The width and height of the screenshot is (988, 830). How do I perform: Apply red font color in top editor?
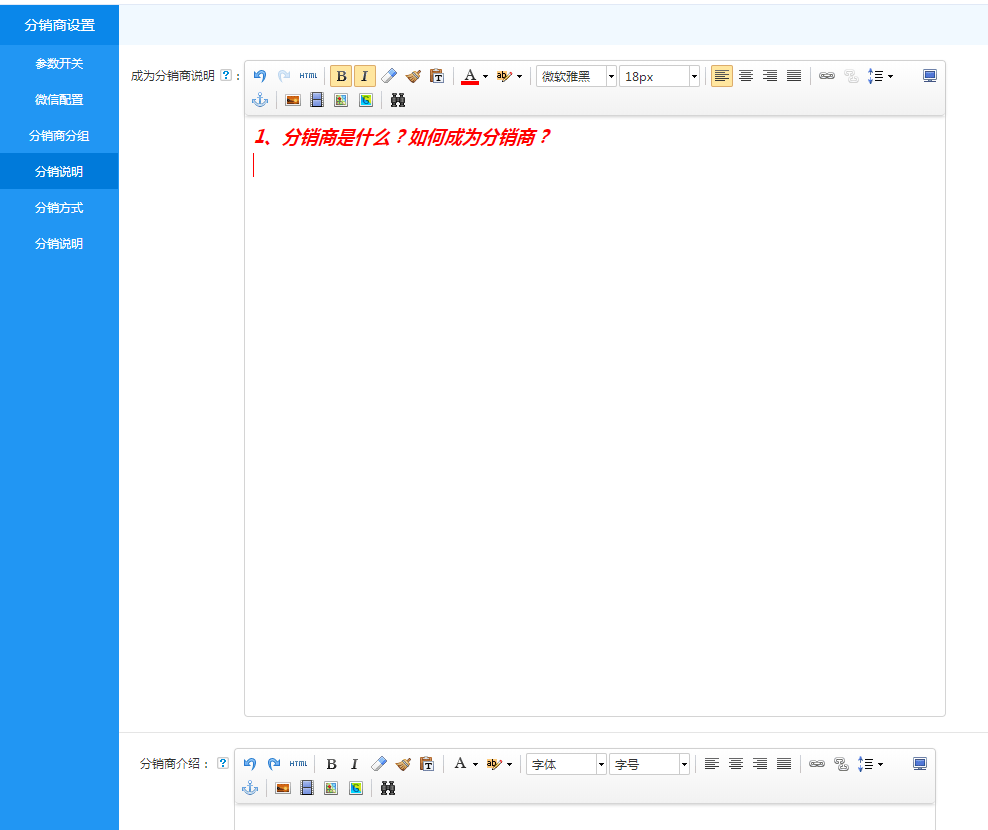point(470,76)
